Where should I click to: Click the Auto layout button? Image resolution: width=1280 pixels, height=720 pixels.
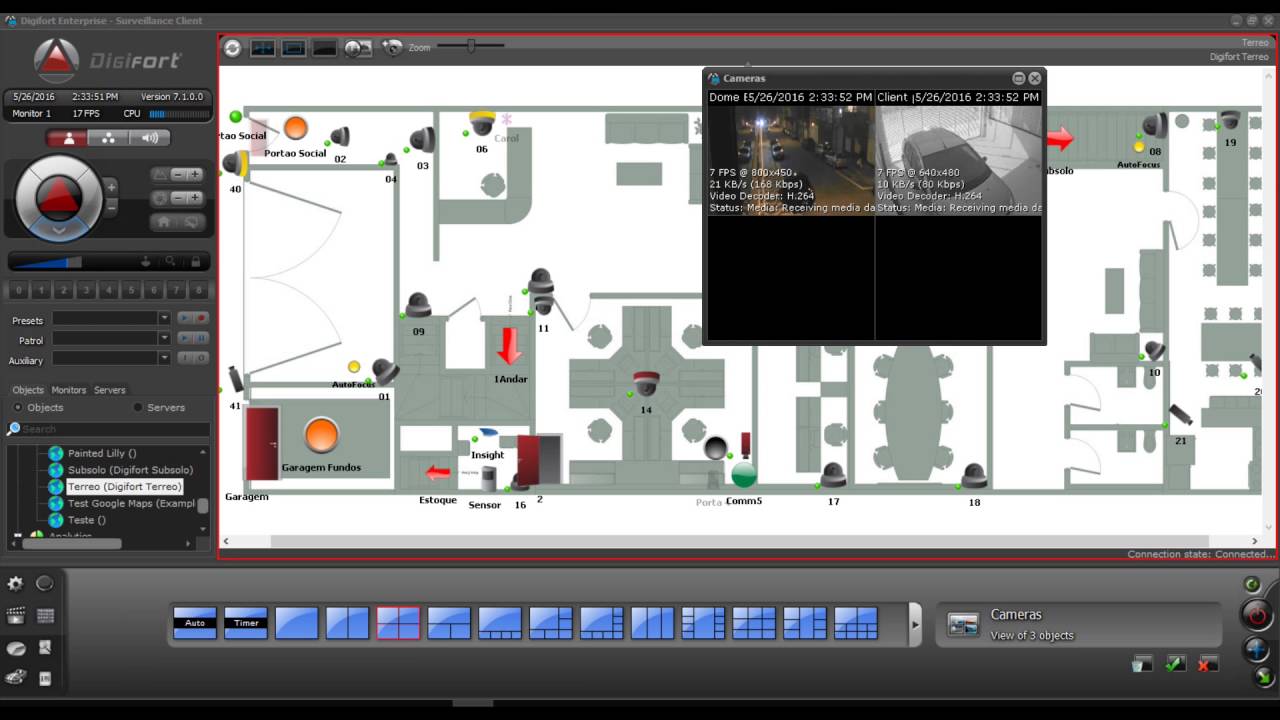194,623
